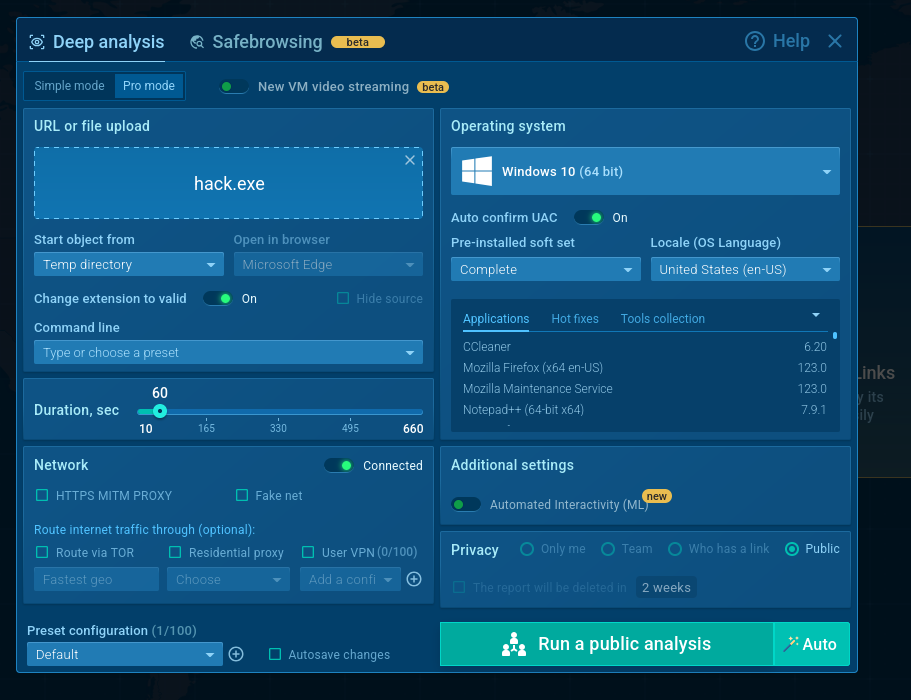Open the Residential proxy Choose dropdown
The height and width of the screenshot is (700, 911).
click(x=228, y=579)
